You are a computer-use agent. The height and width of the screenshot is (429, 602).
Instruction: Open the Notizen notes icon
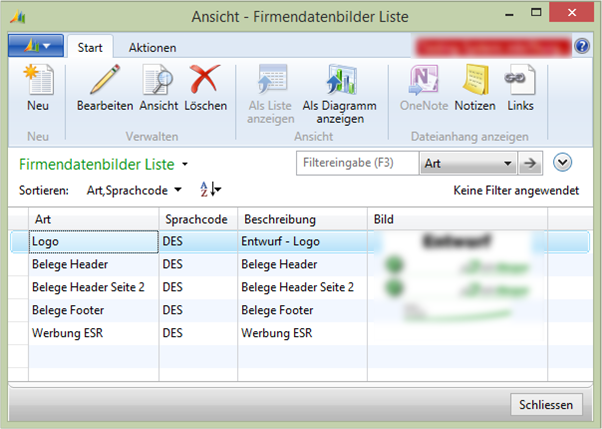pyautogui.click(x=474, y=81)
